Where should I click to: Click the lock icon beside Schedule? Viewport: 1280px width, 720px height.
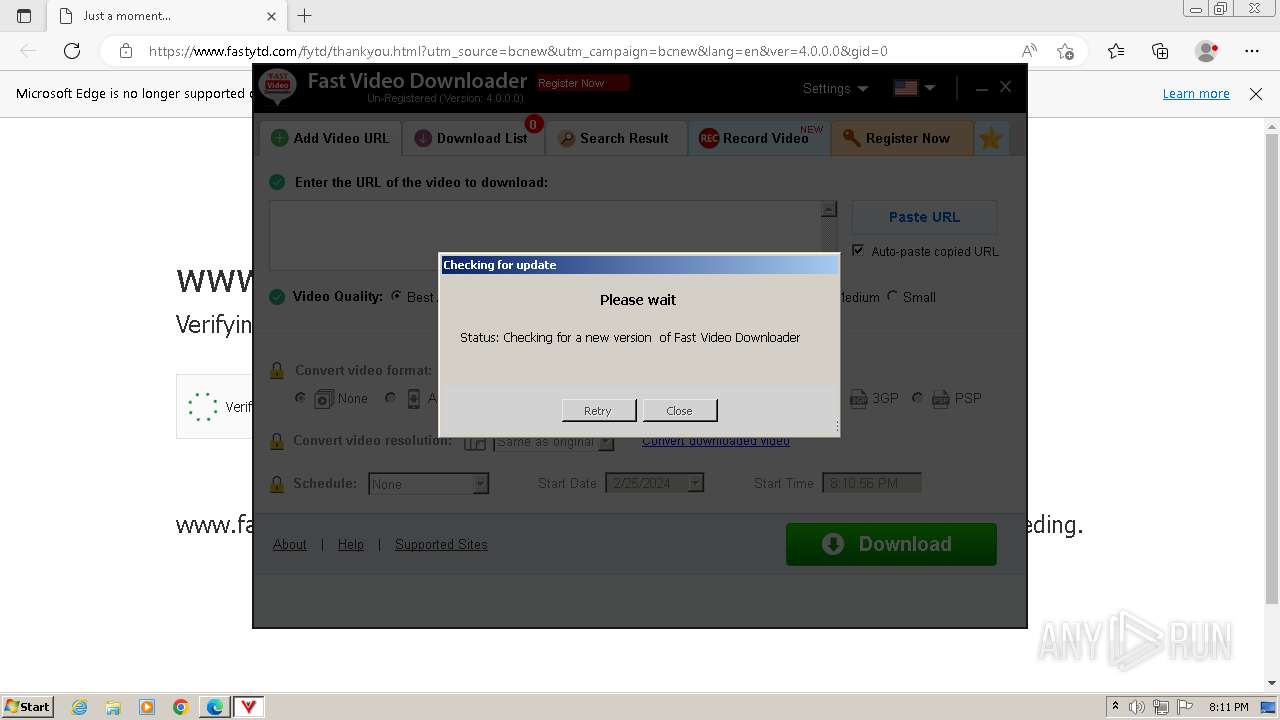coord(277,484)
